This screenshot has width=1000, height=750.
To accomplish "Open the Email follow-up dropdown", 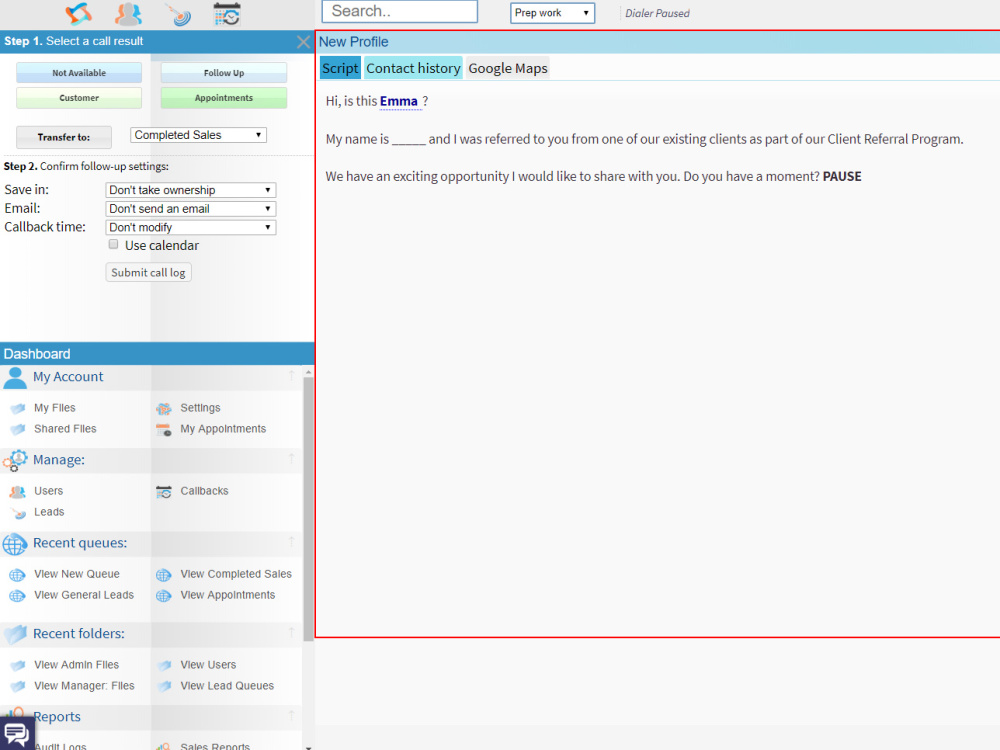I will [191, 209].
